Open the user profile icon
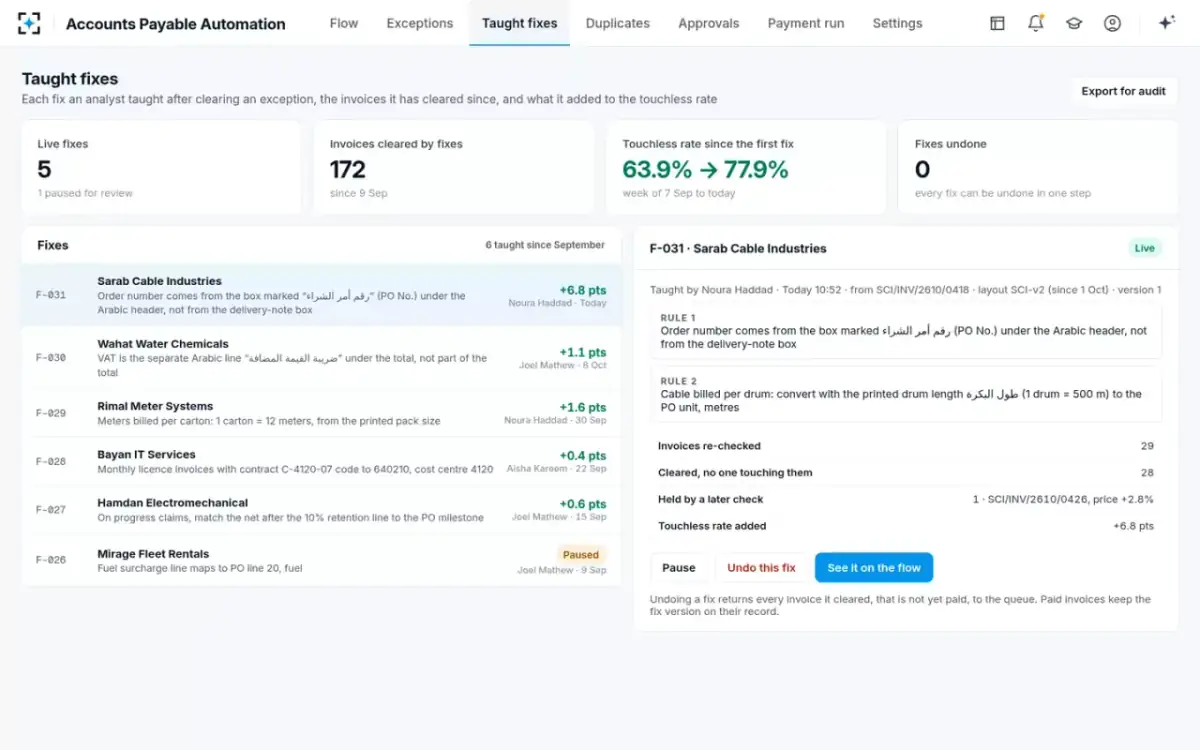This screenshot has height=750, width=1200. pyautogui.click(x=1112, y=23)
